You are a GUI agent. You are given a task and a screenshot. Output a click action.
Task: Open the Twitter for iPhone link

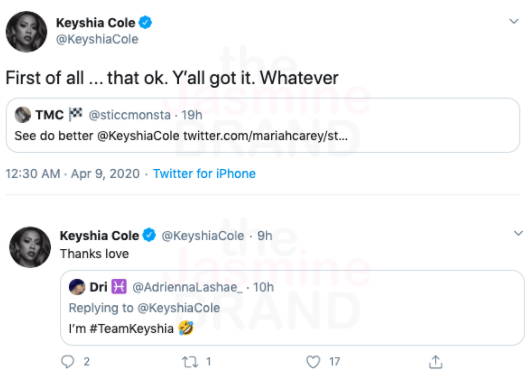click(204, 174)
